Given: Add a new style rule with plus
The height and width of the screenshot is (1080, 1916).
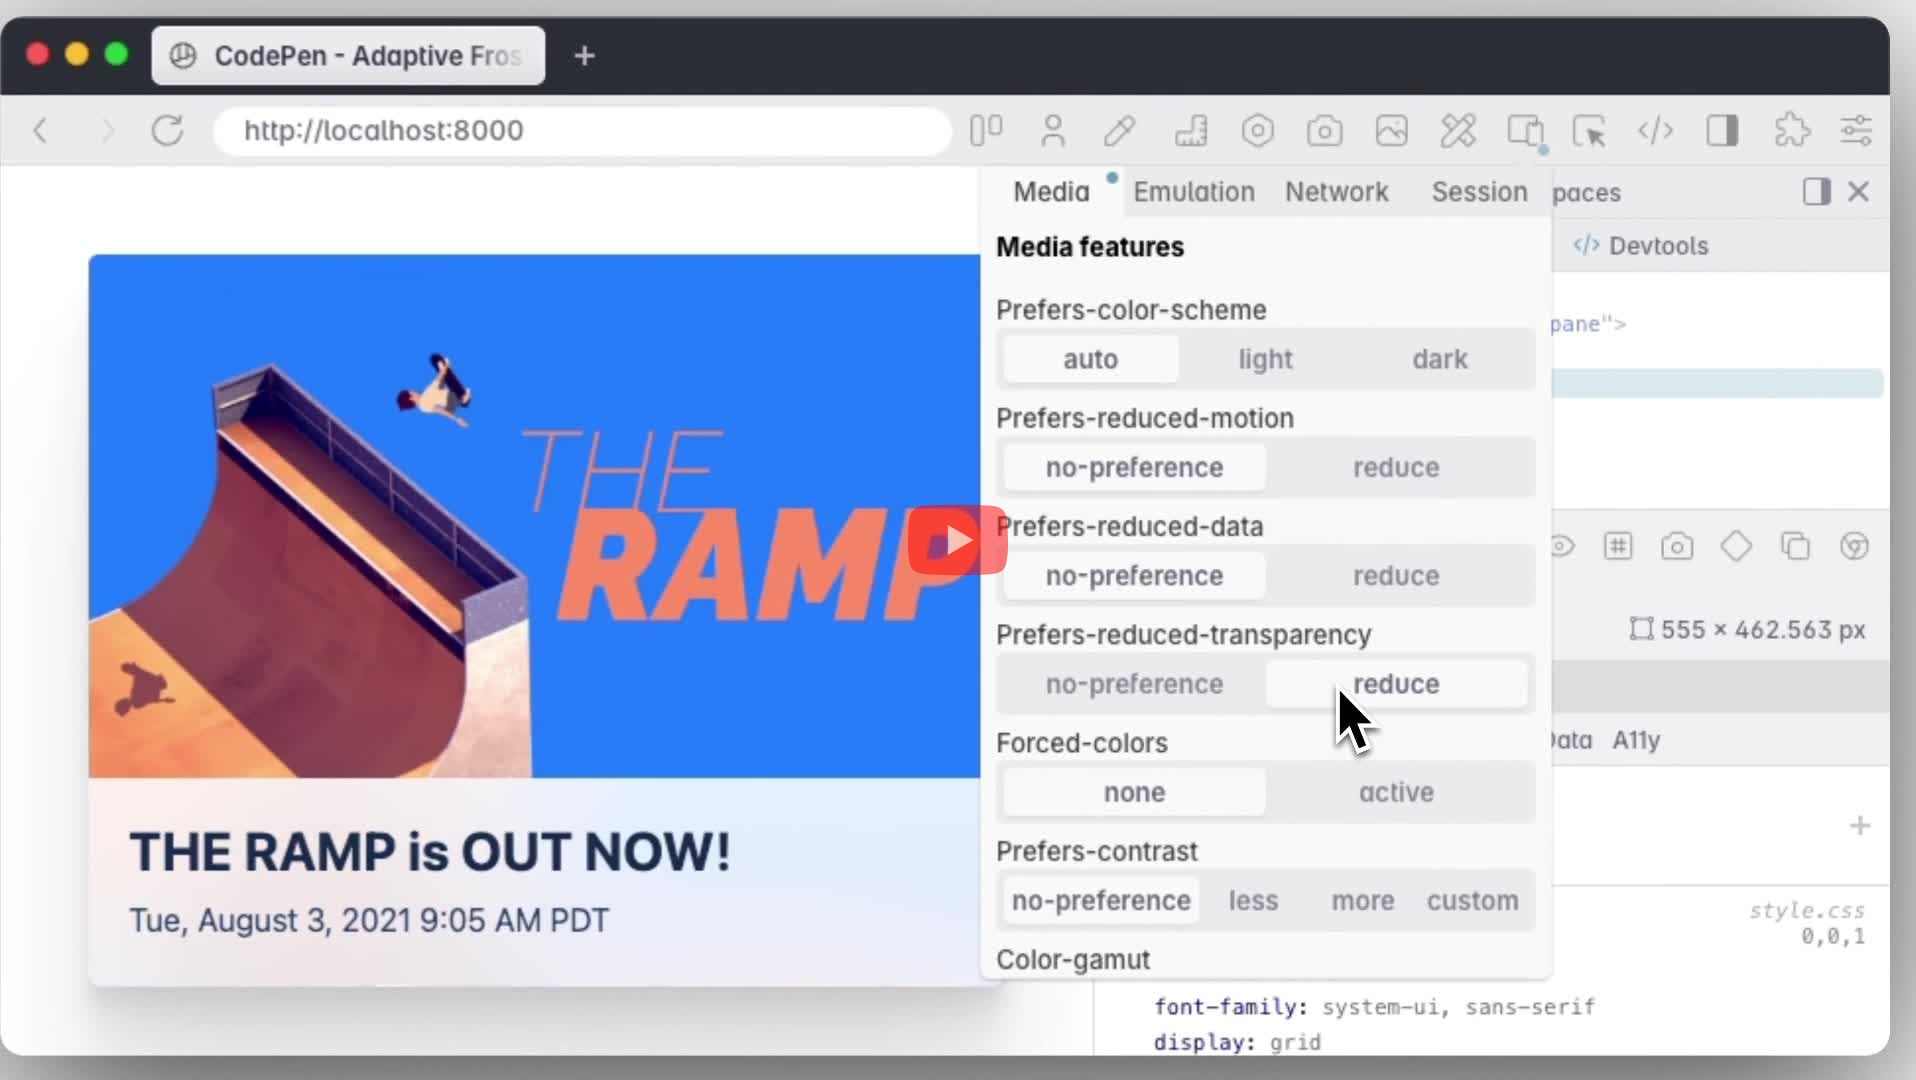Looking at the screenshot, I should 1860,826.
